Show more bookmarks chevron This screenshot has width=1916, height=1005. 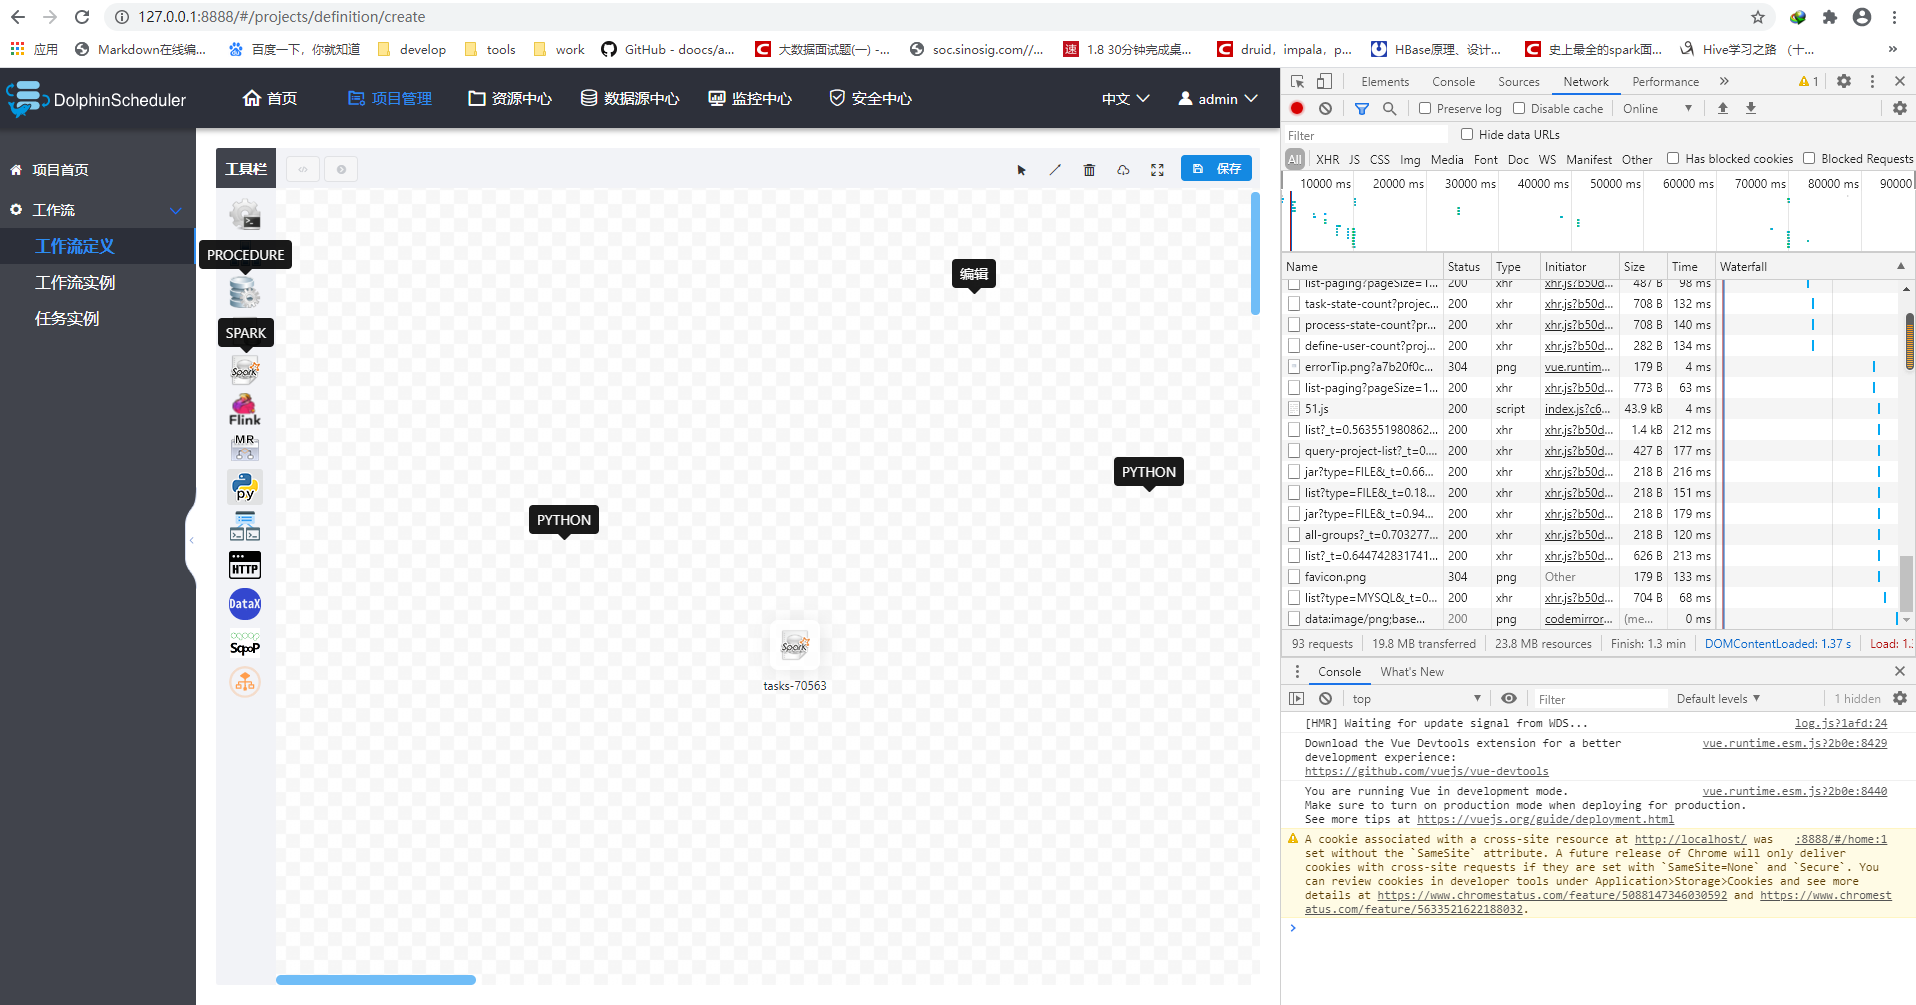point(1892,49)
